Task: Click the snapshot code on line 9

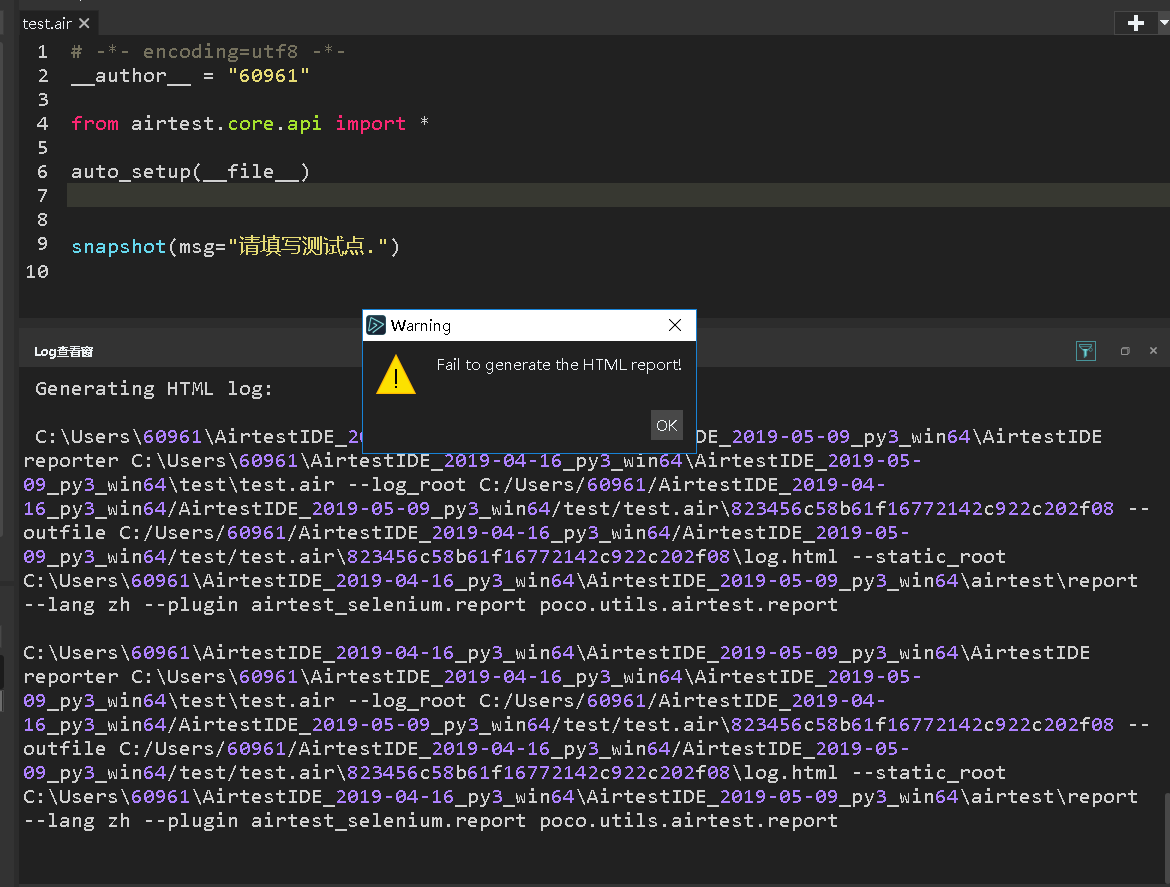Action: tap(235, 246)
